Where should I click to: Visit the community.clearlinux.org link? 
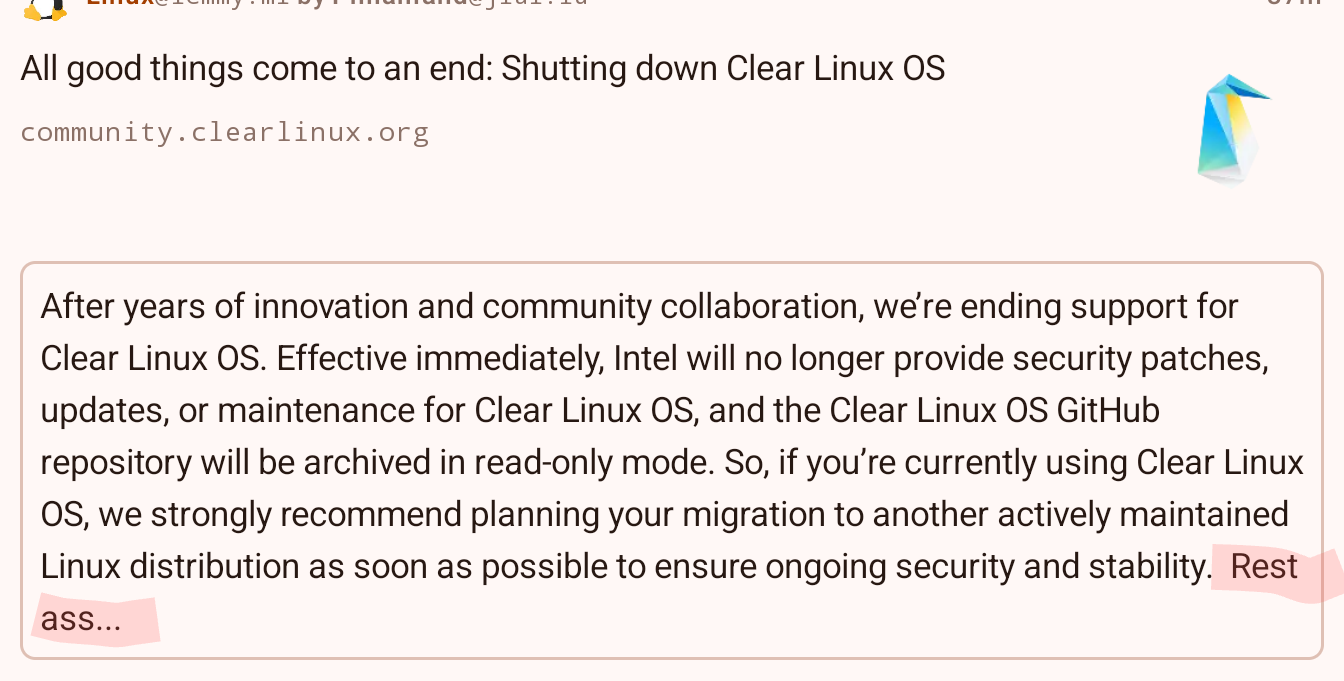[224, 132]
